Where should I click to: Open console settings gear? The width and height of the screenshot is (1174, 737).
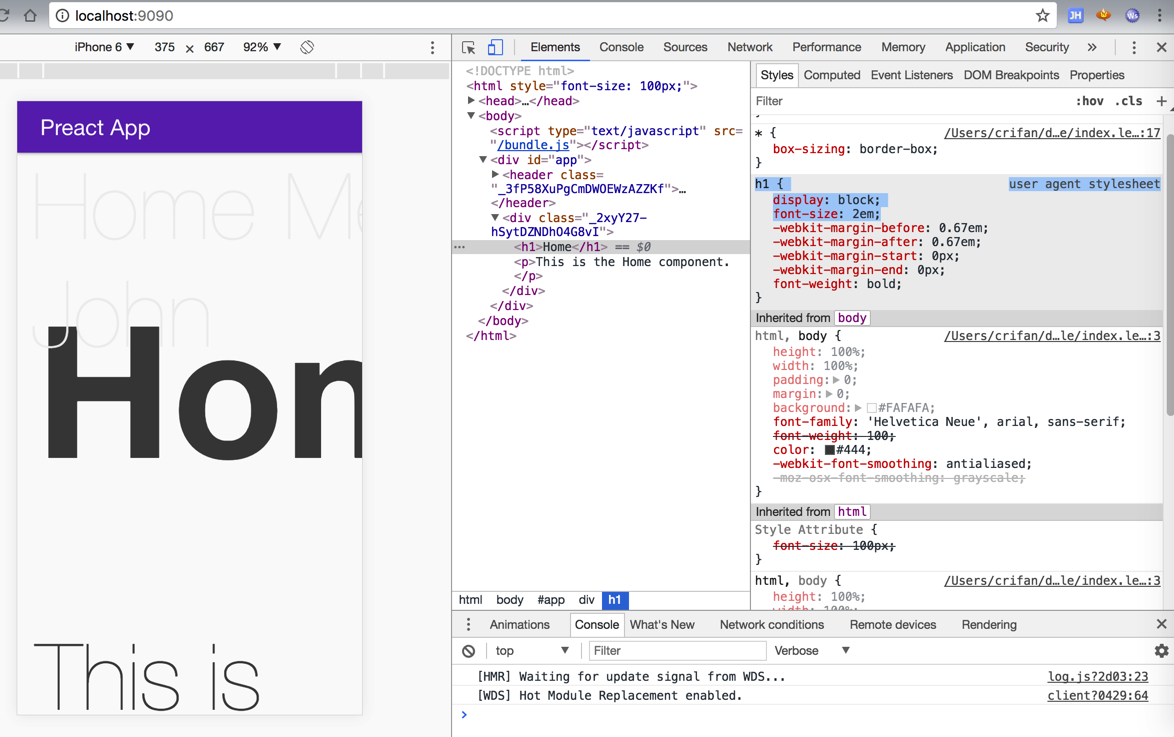pyautogui.click(x=1161, y=651)
